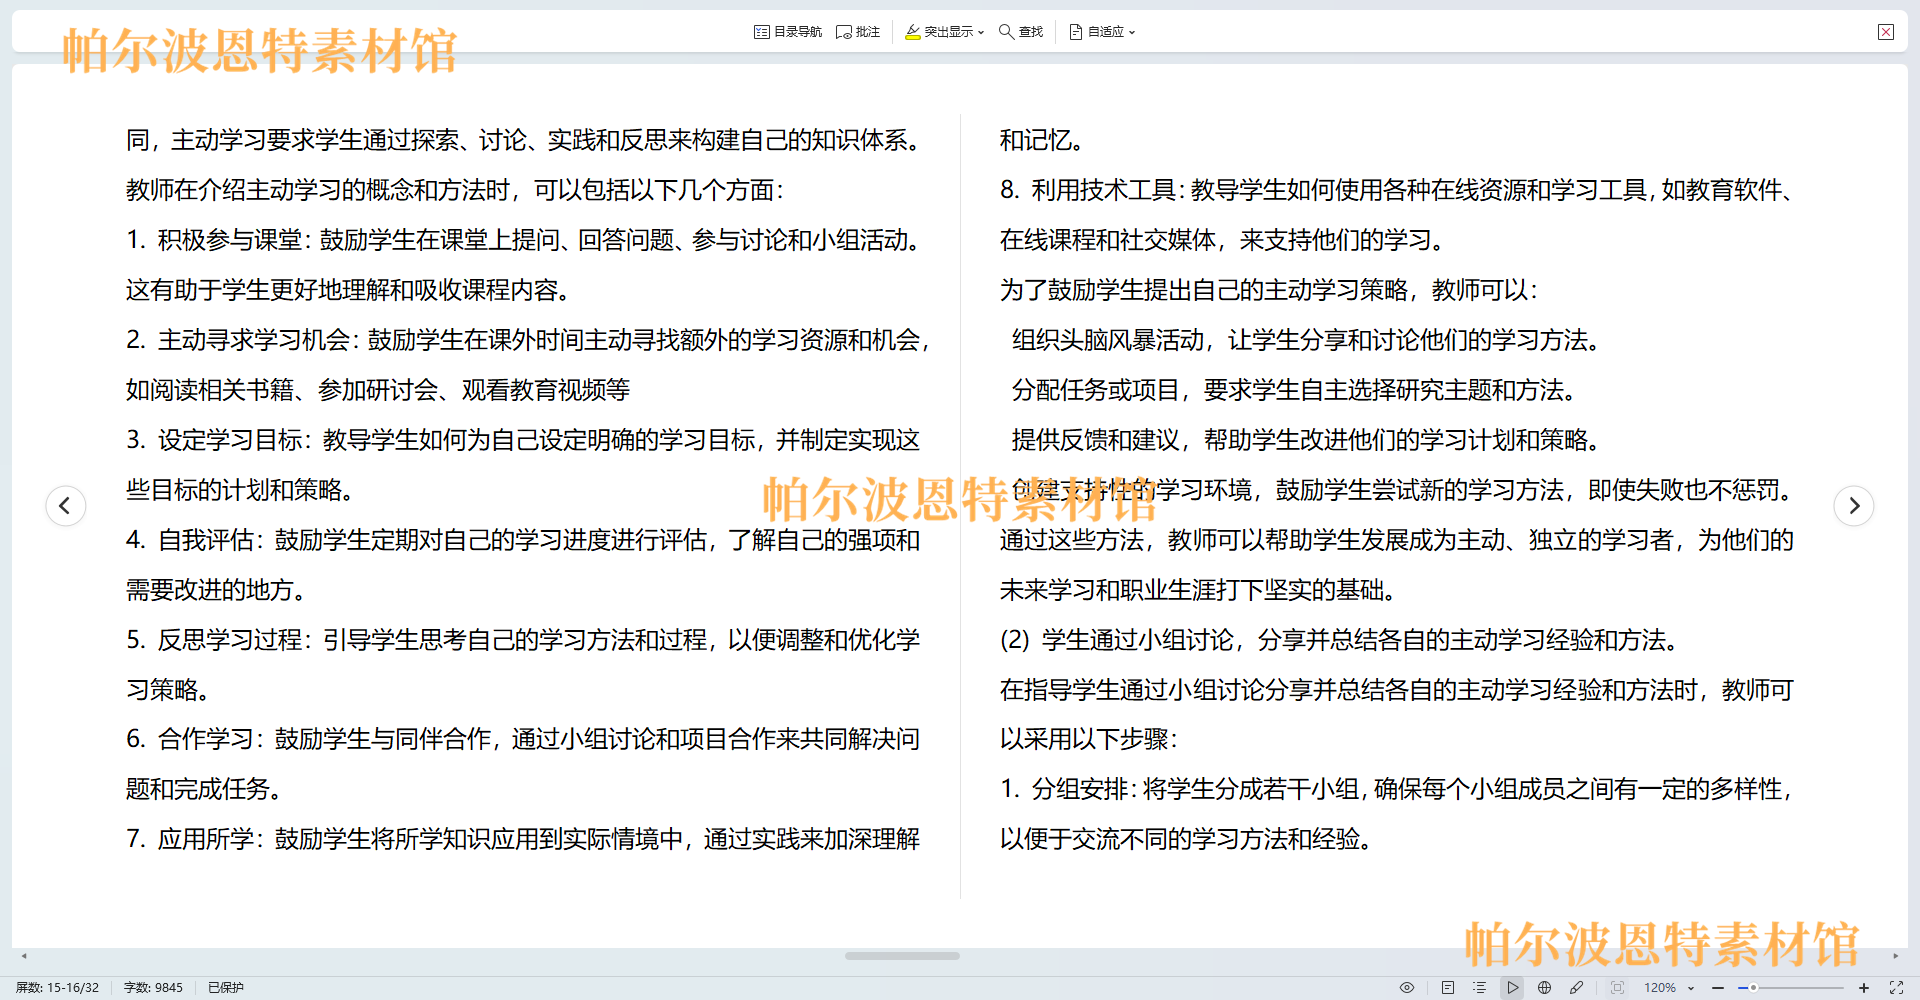Close the reading mode view
The image size is (1920, 1000).
click(x=1886, y=32)
